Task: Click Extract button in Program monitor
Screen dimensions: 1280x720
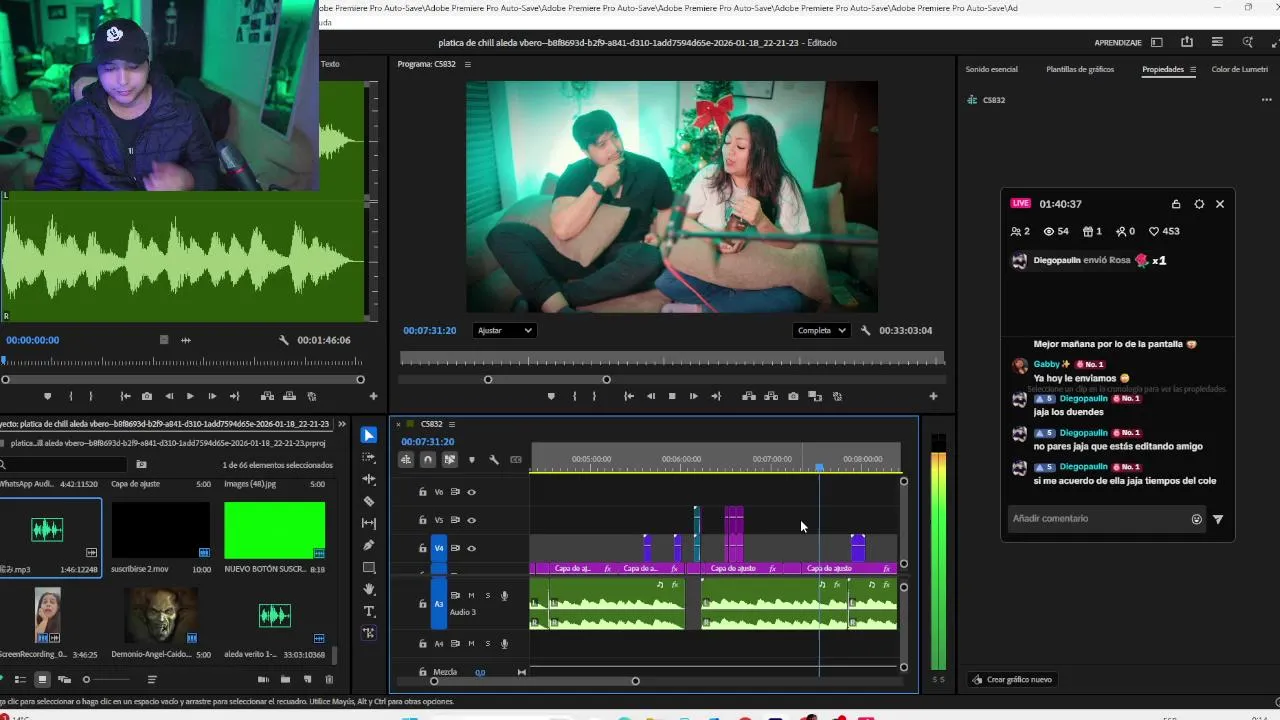Action: click(771, 396)
